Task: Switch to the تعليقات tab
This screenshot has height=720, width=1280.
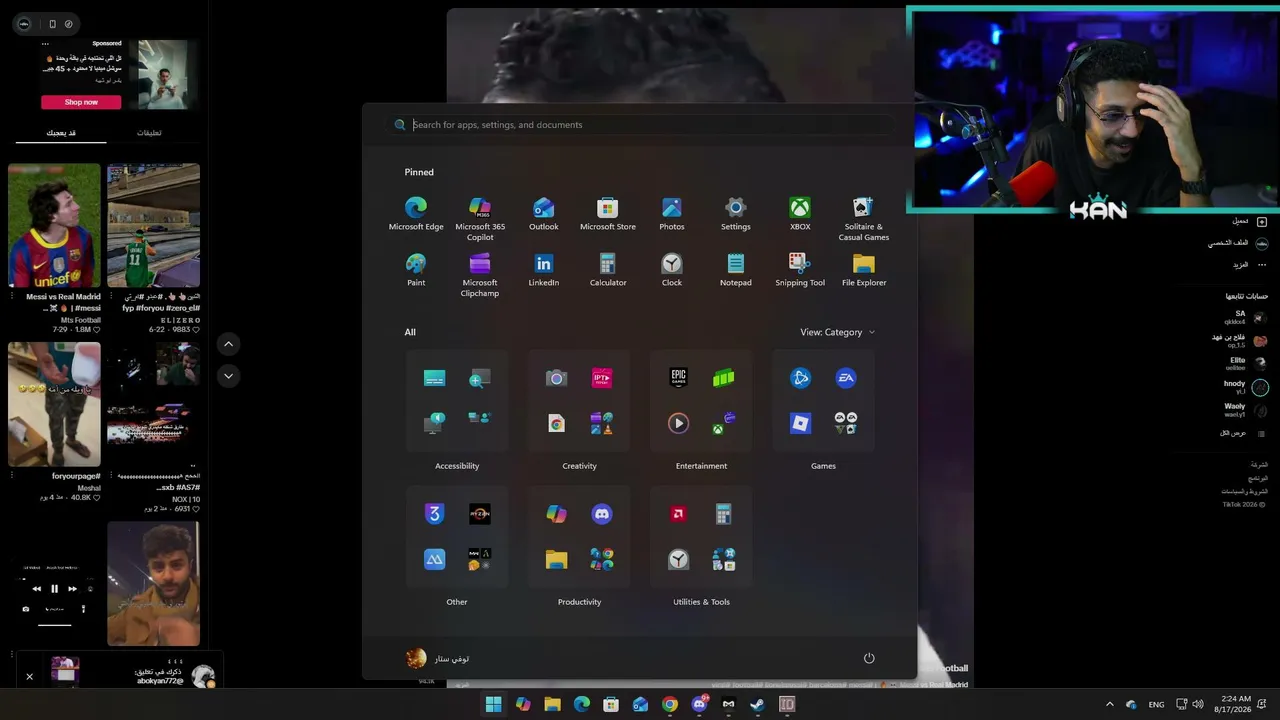Action: pos(149,133)
